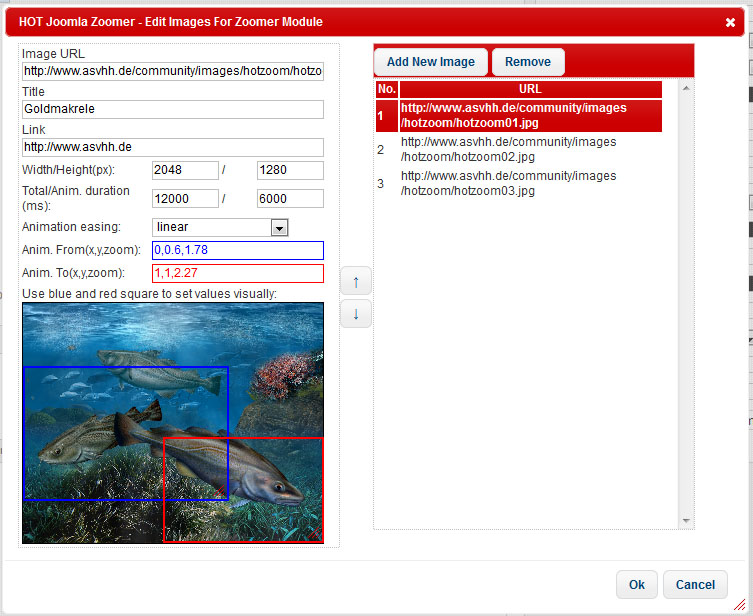Screen dimensions: 753x616
Task: Click the Title field containing Goldmakrele
Action: click(173, 109)
